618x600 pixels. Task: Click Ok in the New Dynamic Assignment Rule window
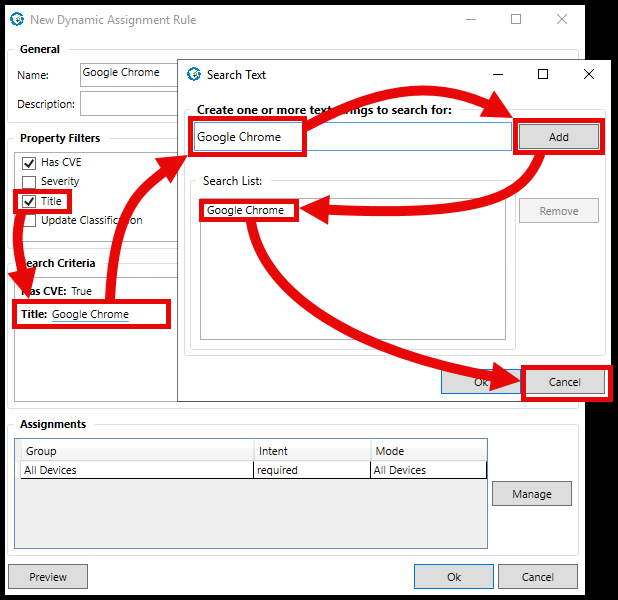tap(454, 577)
